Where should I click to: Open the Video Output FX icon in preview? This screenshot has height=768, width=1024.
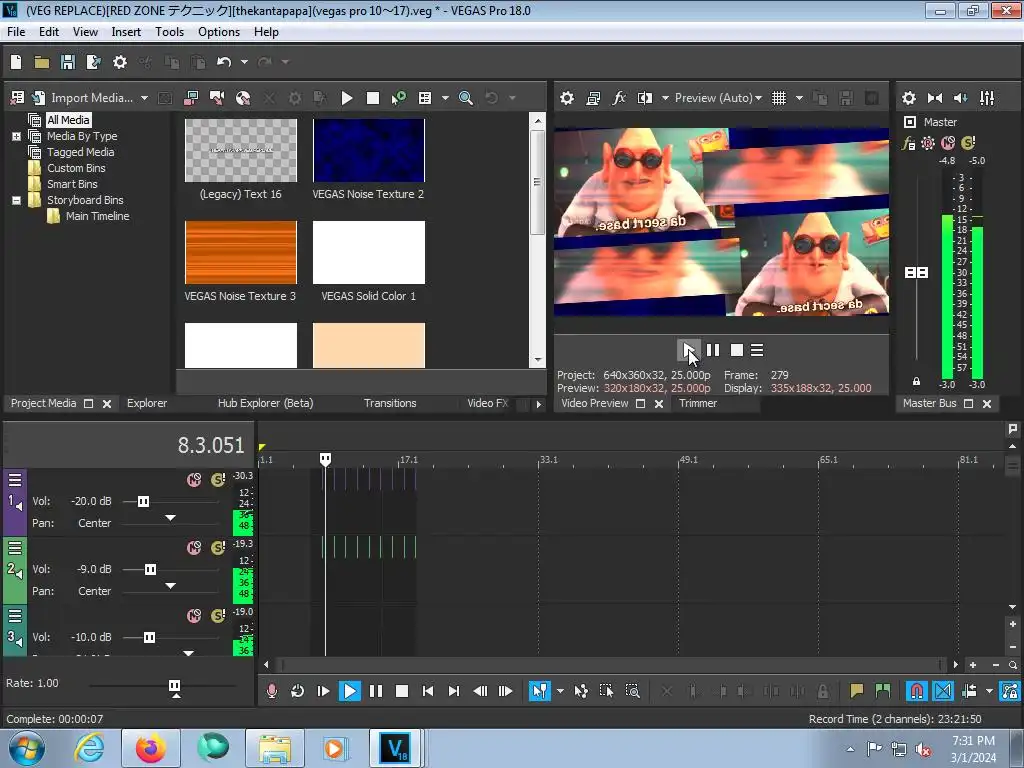[619, 98]
